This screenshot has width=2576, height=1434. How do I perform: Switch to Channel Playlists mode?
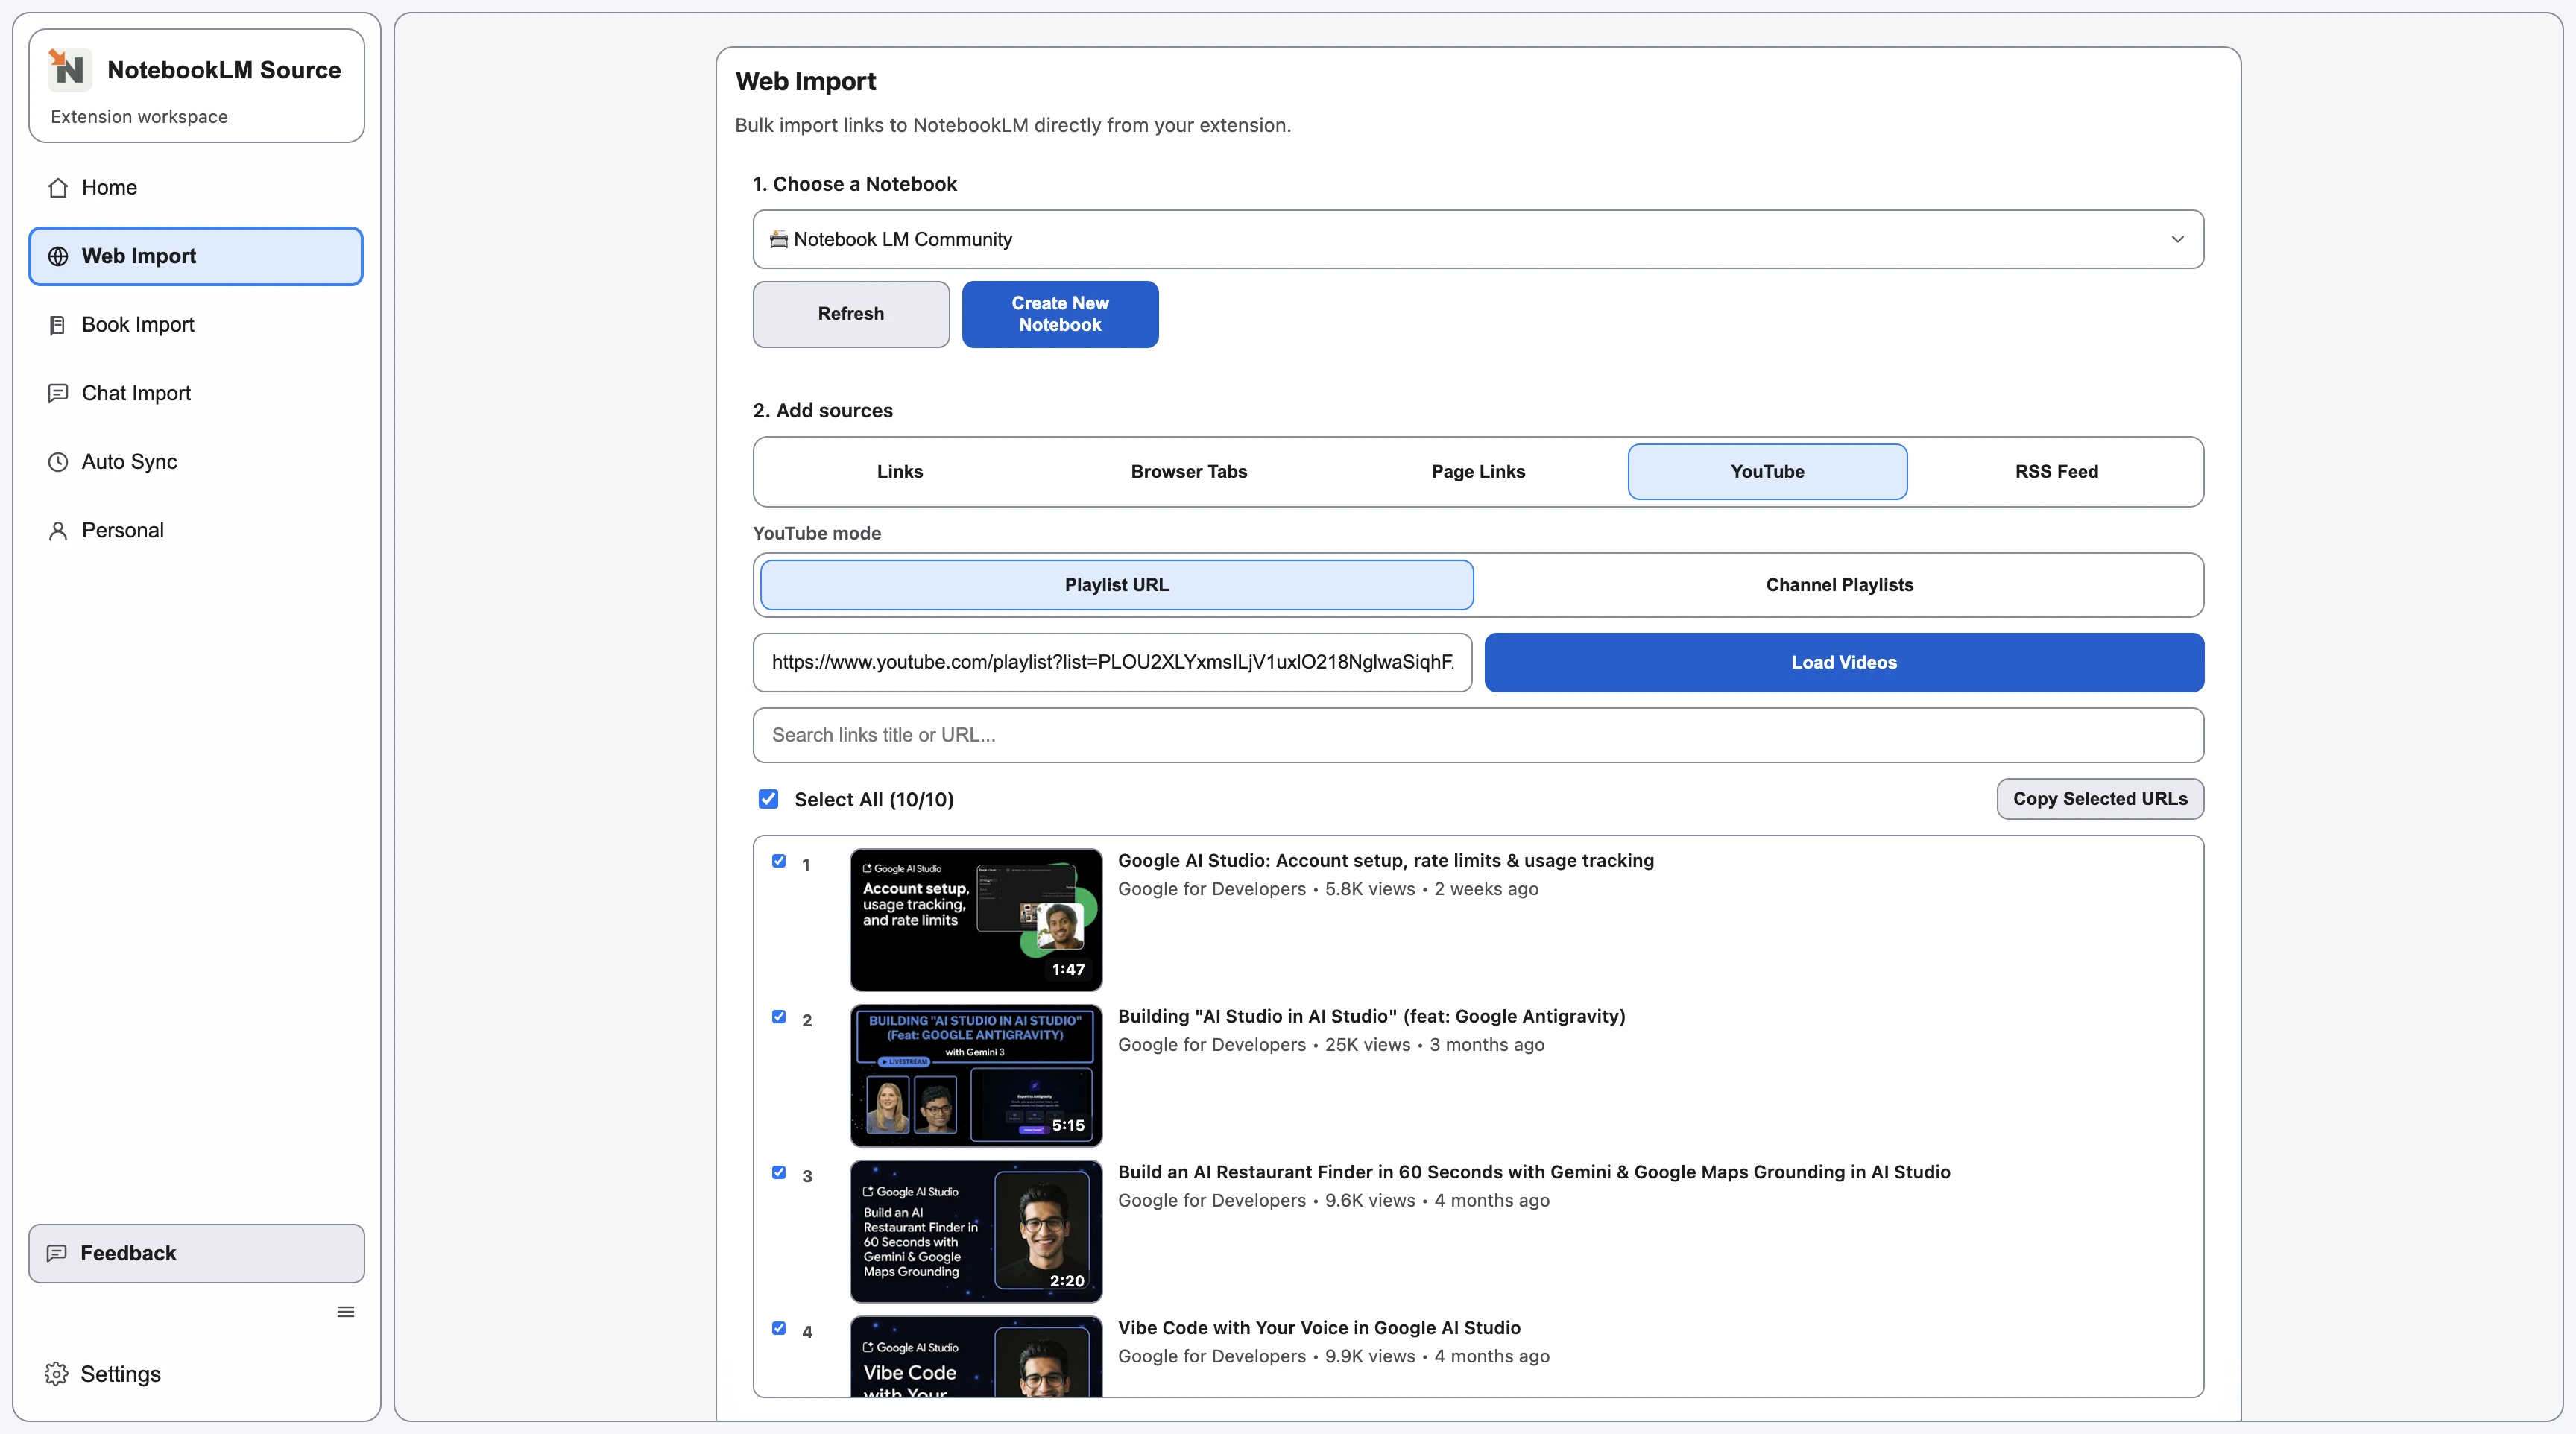click(x=1839, y=584)
